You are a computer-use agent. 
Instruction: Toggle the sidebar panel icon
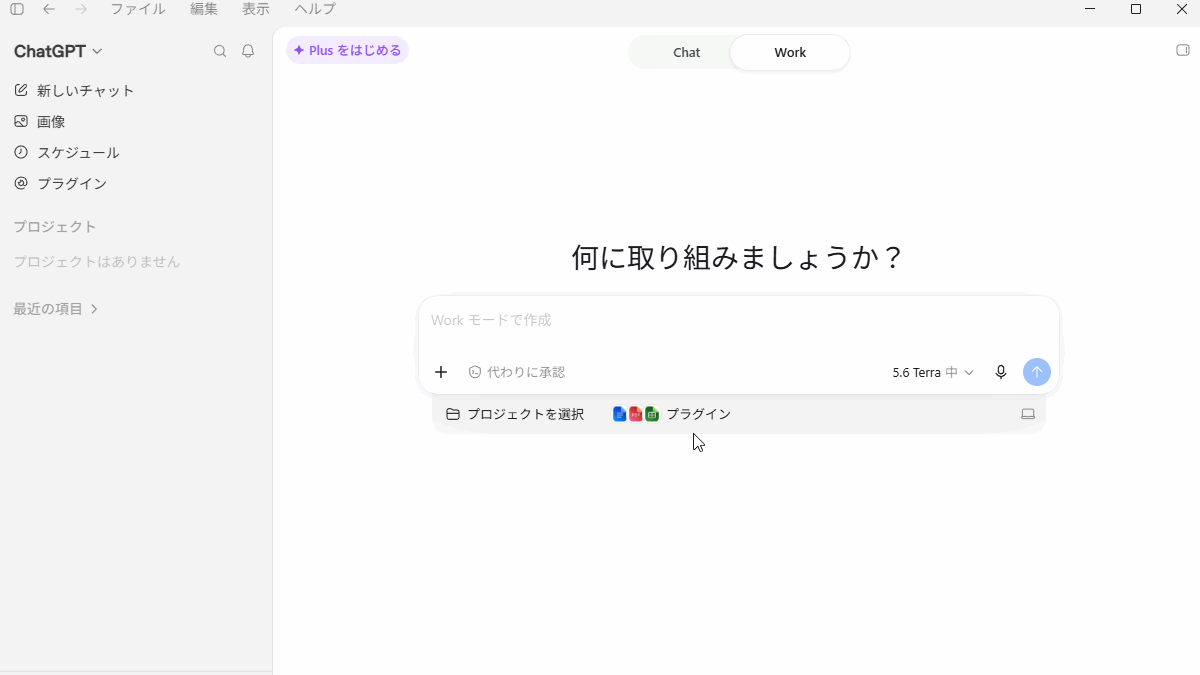[x=17, y=9]
